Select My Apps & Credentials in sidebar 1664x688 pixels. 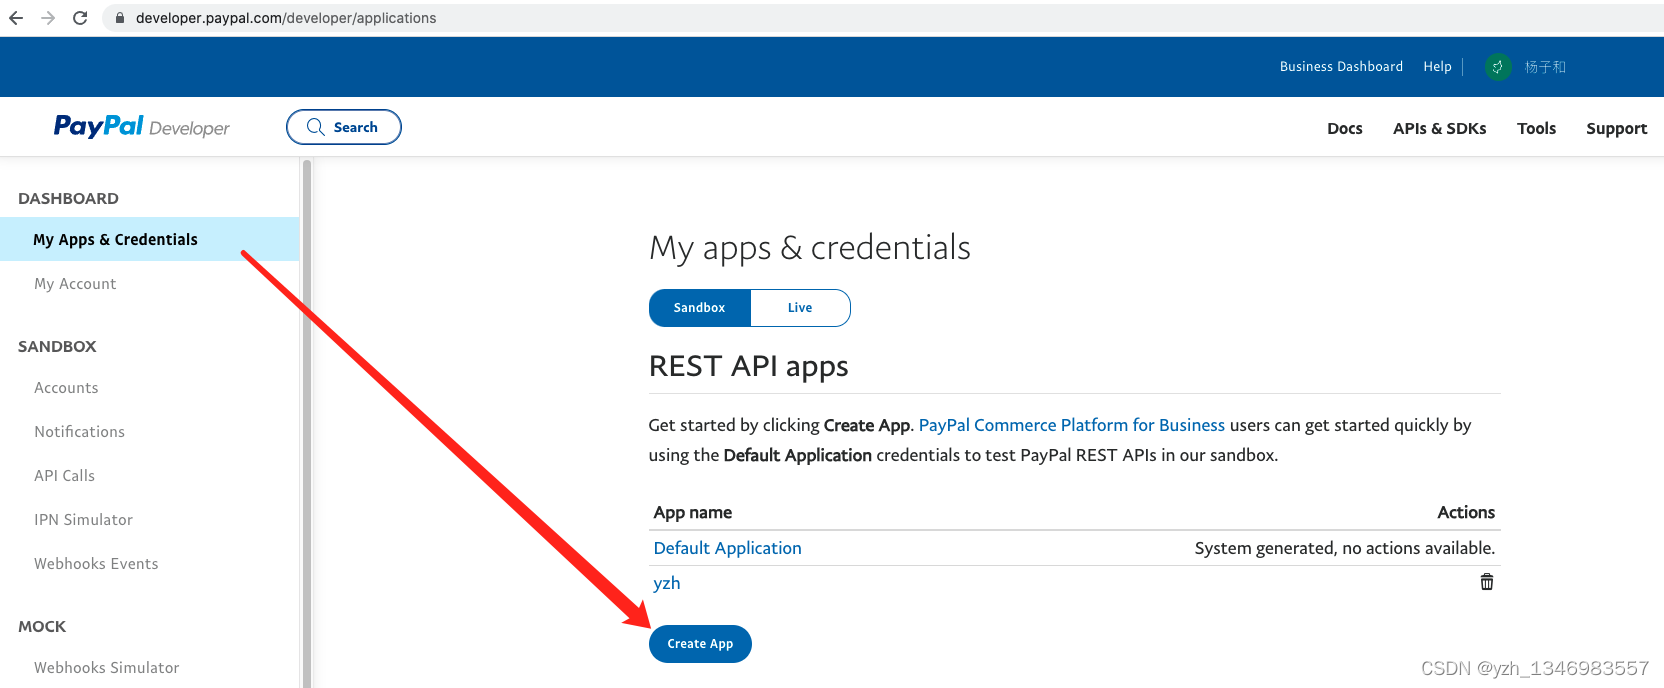click(150, 239)
